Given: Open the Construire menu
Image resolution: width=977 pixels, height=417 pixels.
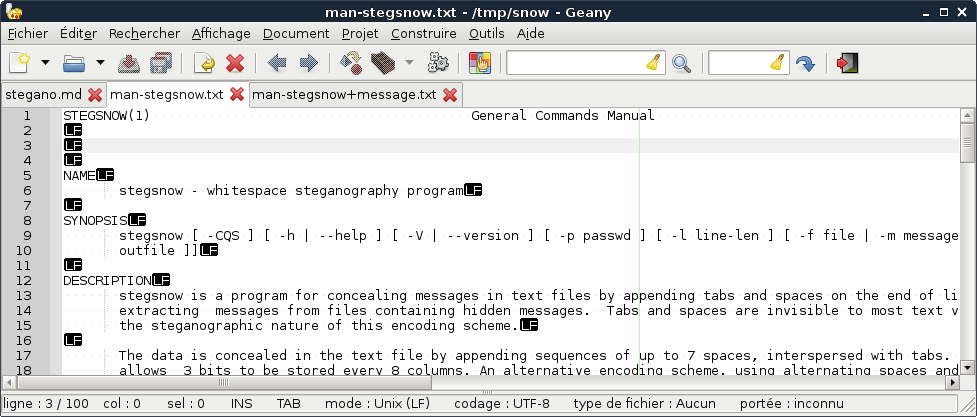Looking at the screenshot, I should click(x=424, y=34).
